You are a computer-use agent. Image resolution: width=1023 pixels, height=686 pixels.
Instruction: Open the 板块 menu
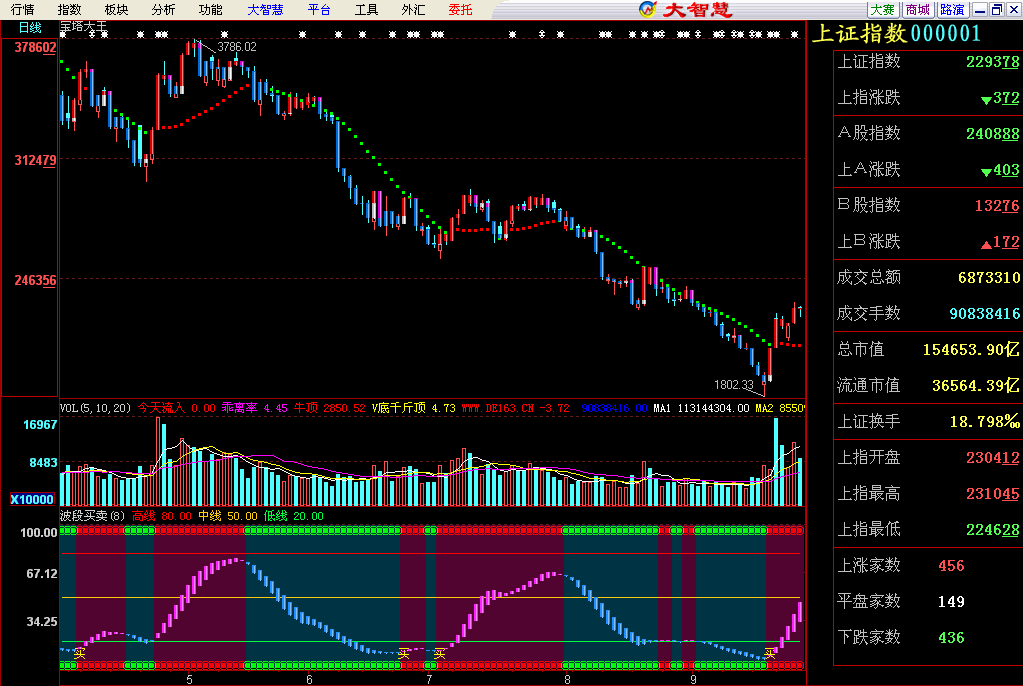pyautogui.click(x=116, y=9)
